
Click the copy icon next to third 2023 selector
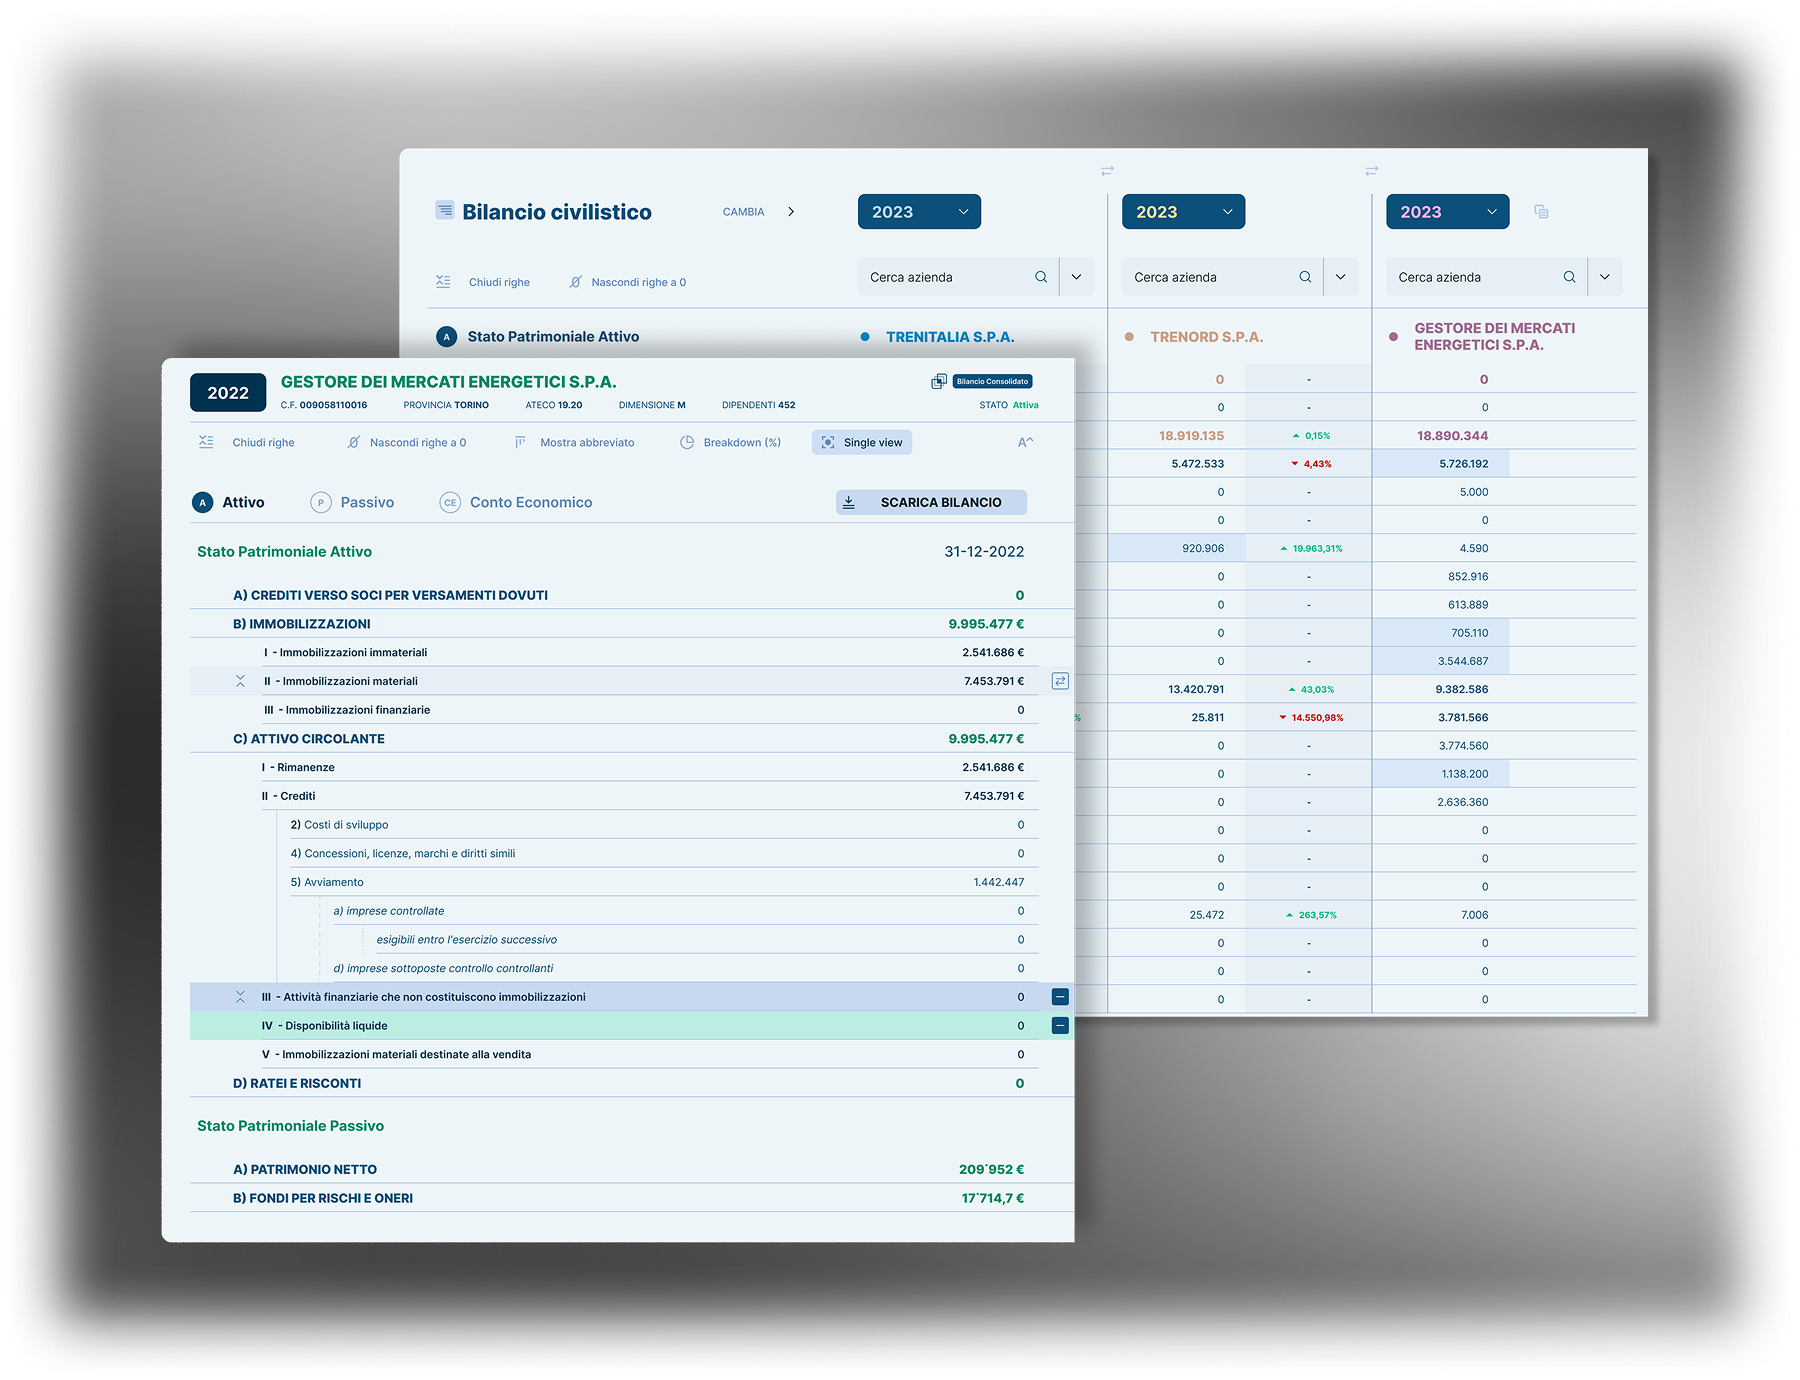click(1541, 212)
